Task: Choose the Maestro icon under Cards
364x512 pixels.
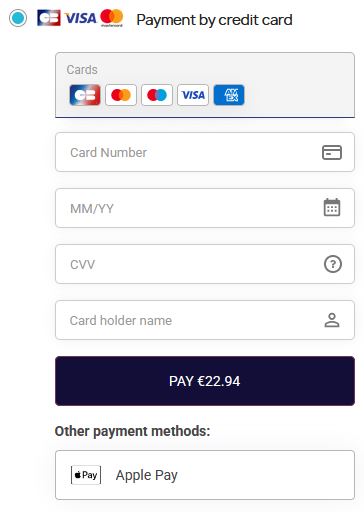Action: [x=157, y=95]
